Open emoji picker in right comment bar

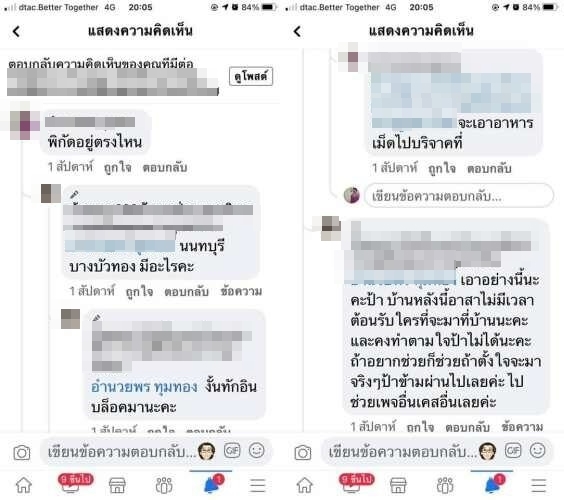538,450
